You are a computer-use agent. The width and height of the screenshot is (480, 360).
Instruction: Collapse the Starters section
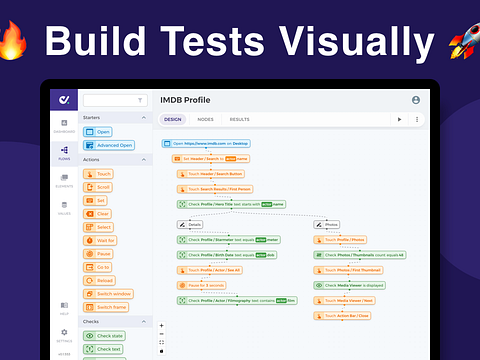[x=144, y=118]
